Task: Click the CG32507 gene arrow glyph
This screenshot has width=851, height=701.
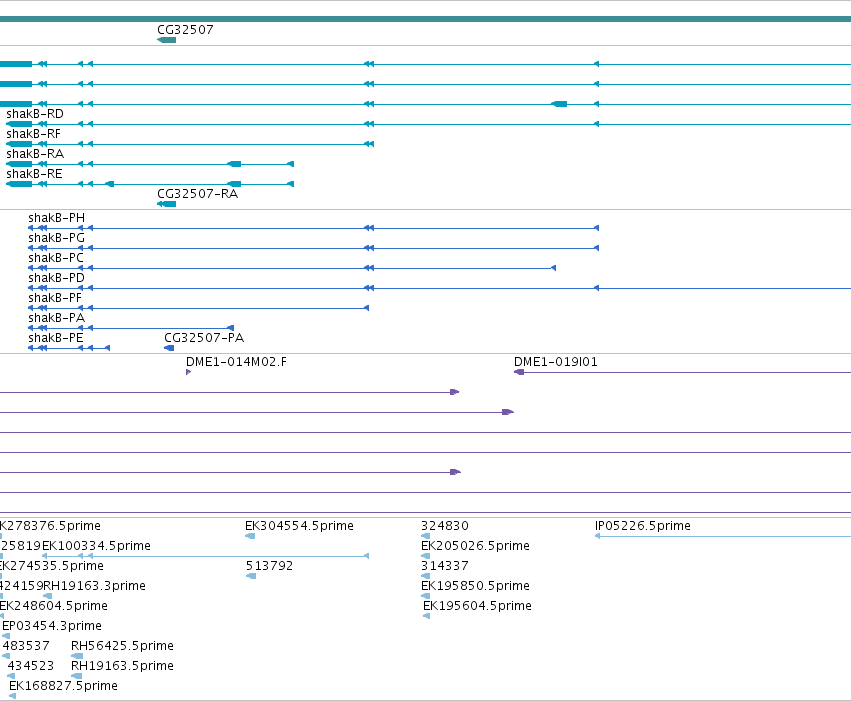Action: click(x=166, y=40)
